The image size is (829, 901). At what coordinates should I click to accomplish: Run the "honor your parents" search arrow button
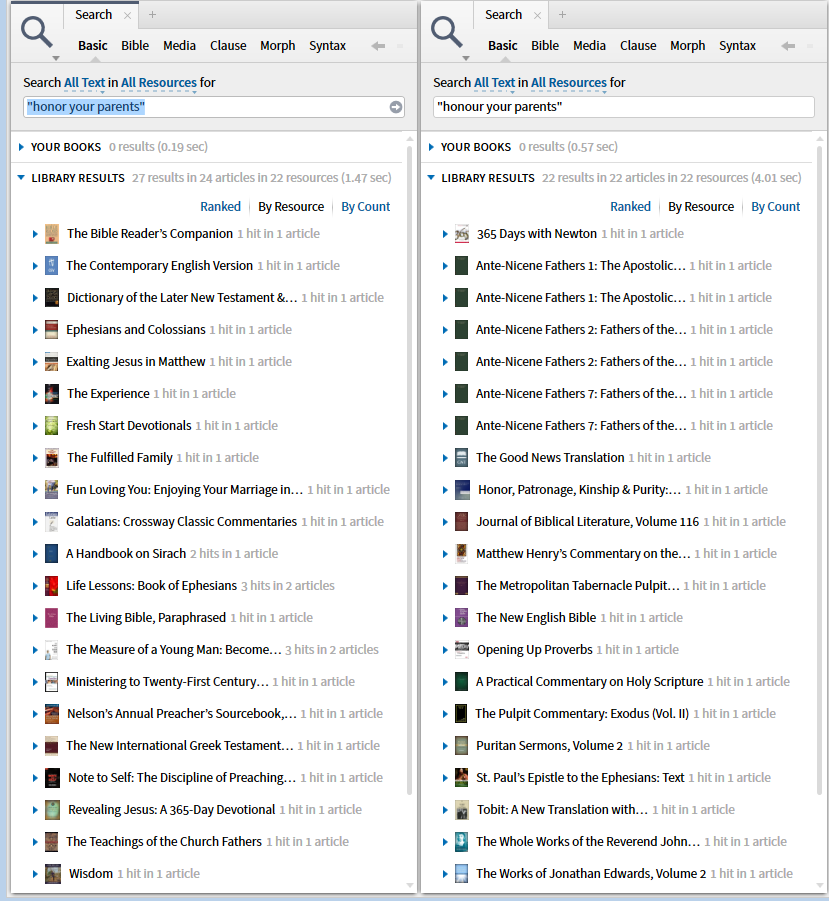[x=396, y=107]
